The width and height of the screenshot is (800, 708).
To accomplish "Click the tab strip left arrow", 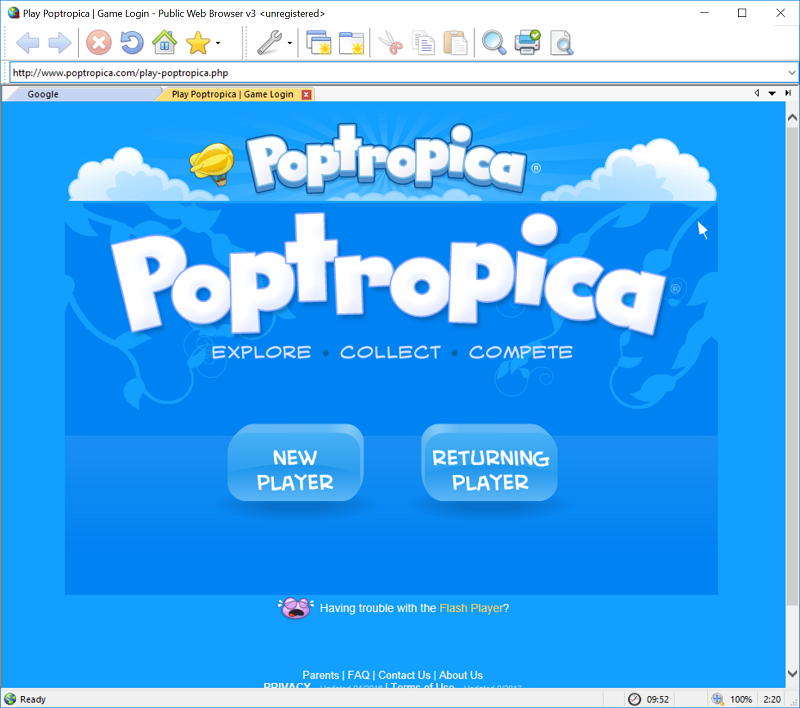I will tap(757, 93).
